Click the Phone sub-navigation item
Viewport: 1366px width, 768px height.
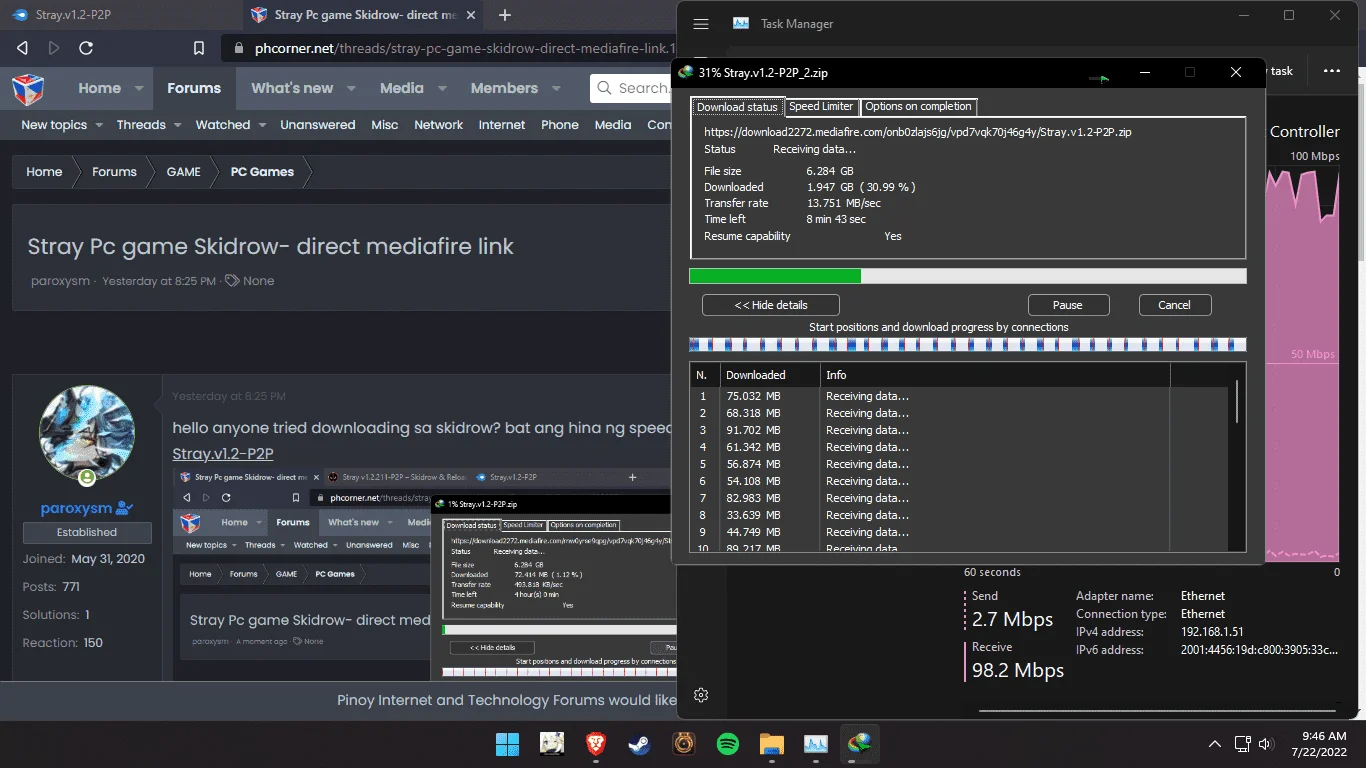point(560,125)
